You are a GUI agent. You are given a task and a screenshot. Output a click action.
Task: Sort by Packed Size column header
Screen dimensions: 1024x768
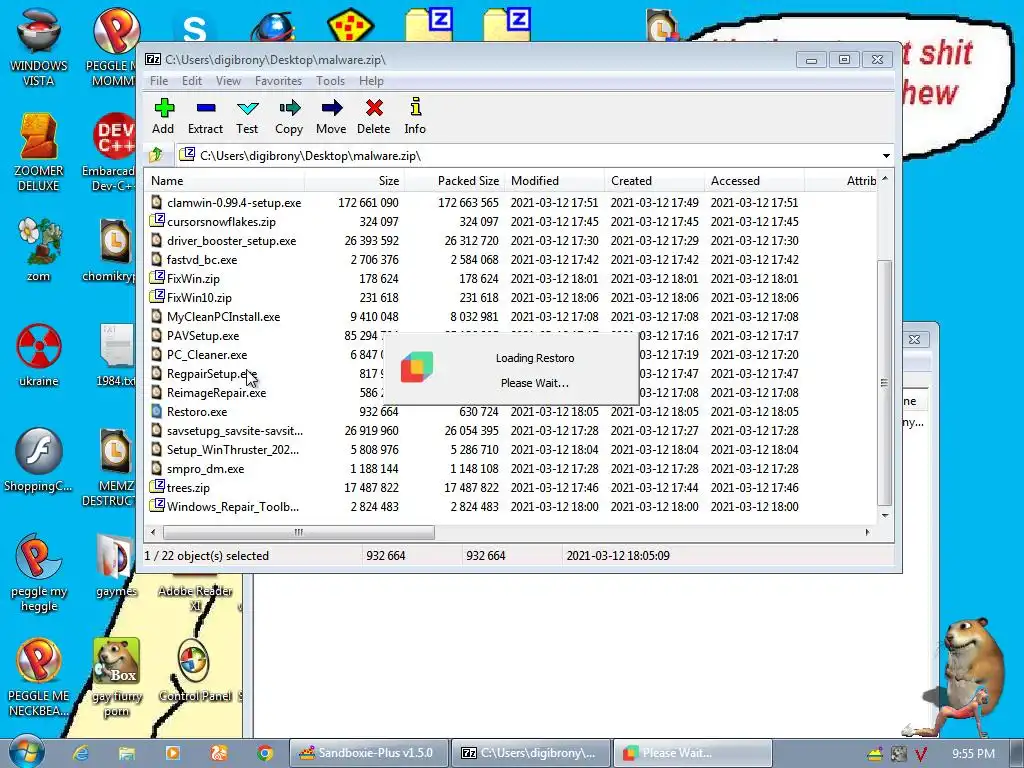point(454,181)
